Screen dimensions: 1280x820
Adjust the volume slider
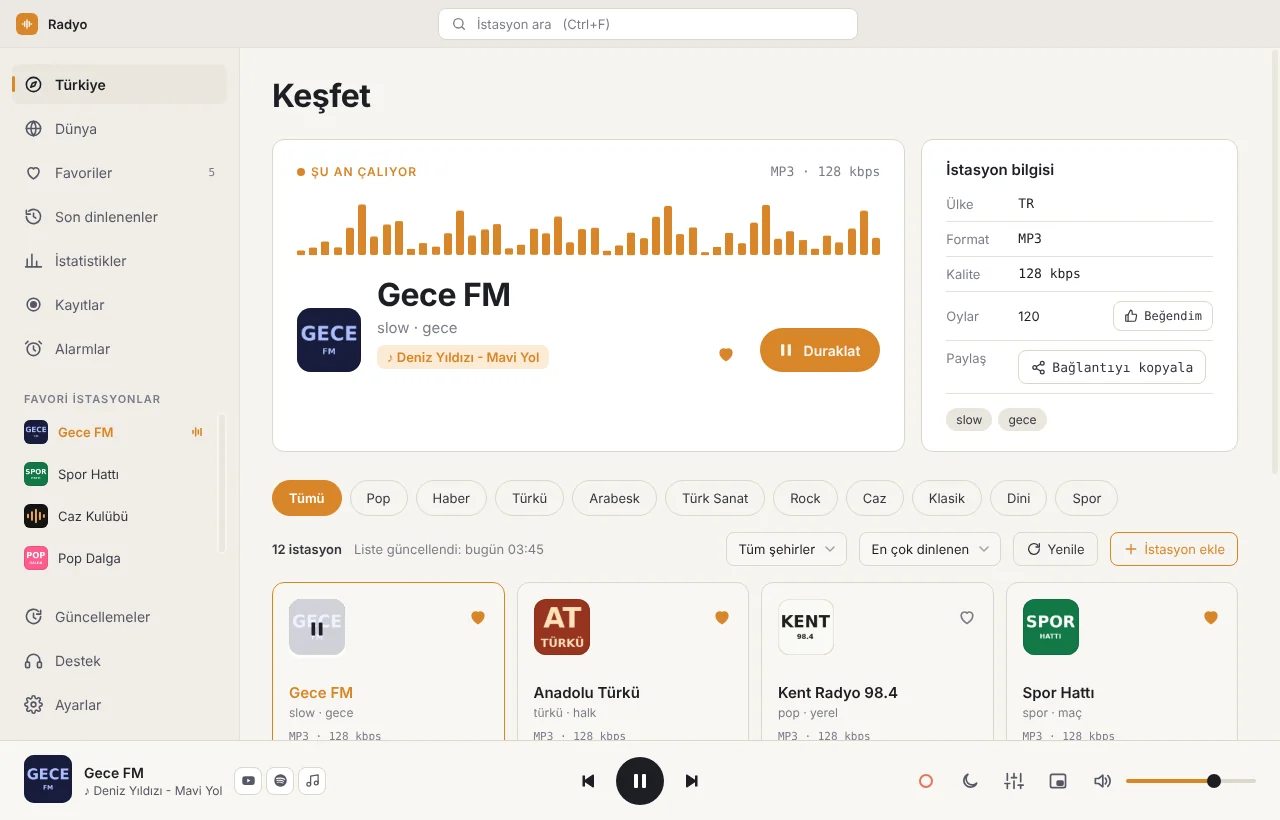click(x=1191, y=781)
